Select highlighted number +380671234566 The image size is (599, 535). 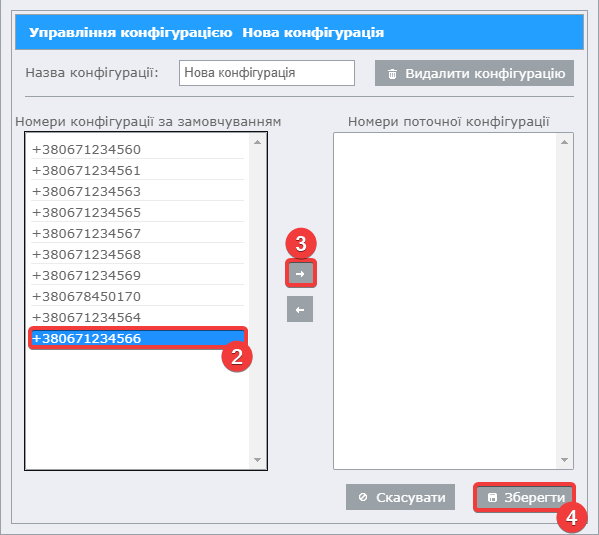tap(138, 338)
